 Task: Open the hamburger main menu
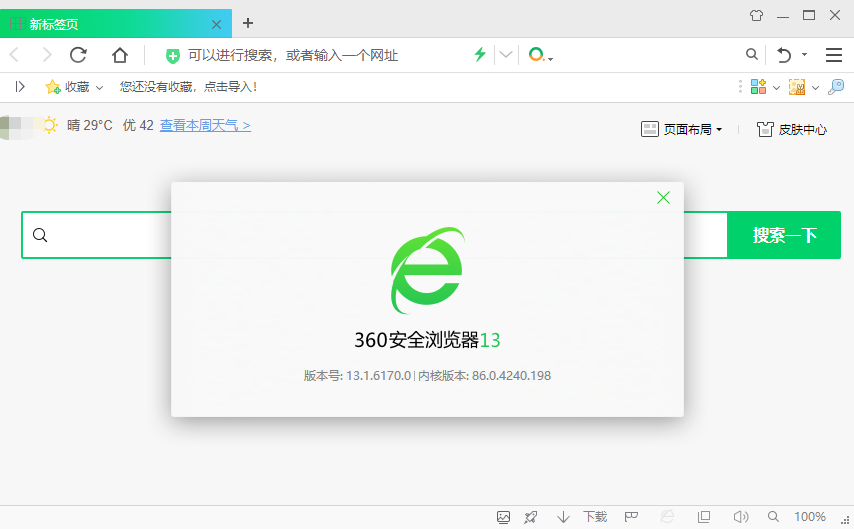pos(834,55)
